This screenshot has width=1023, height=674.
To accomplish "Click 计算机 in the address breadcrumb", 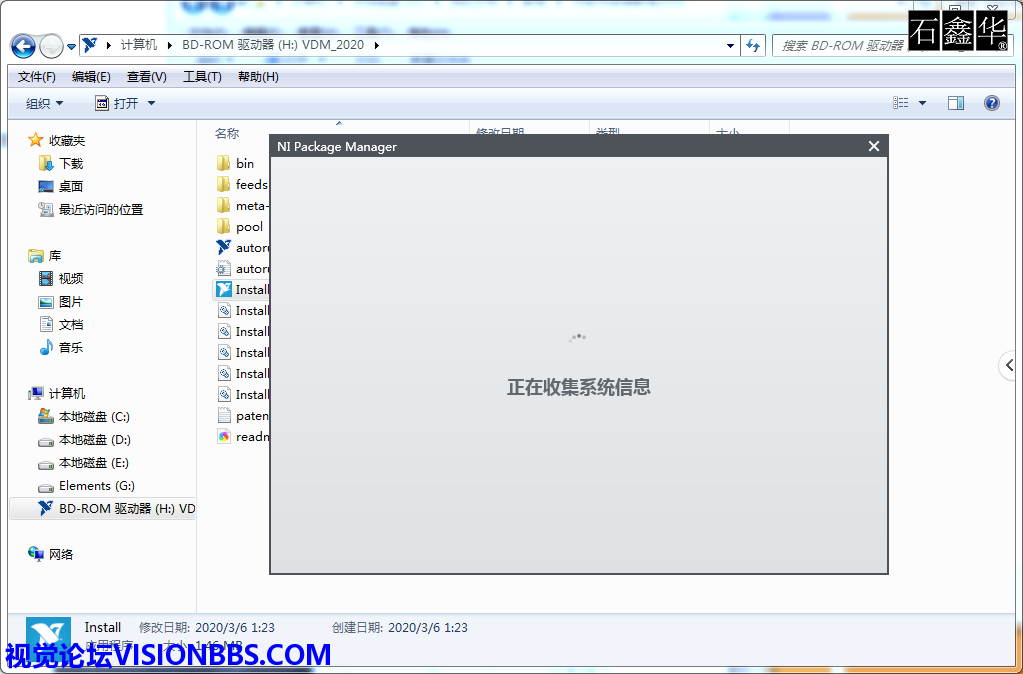I will pos(139,45).
